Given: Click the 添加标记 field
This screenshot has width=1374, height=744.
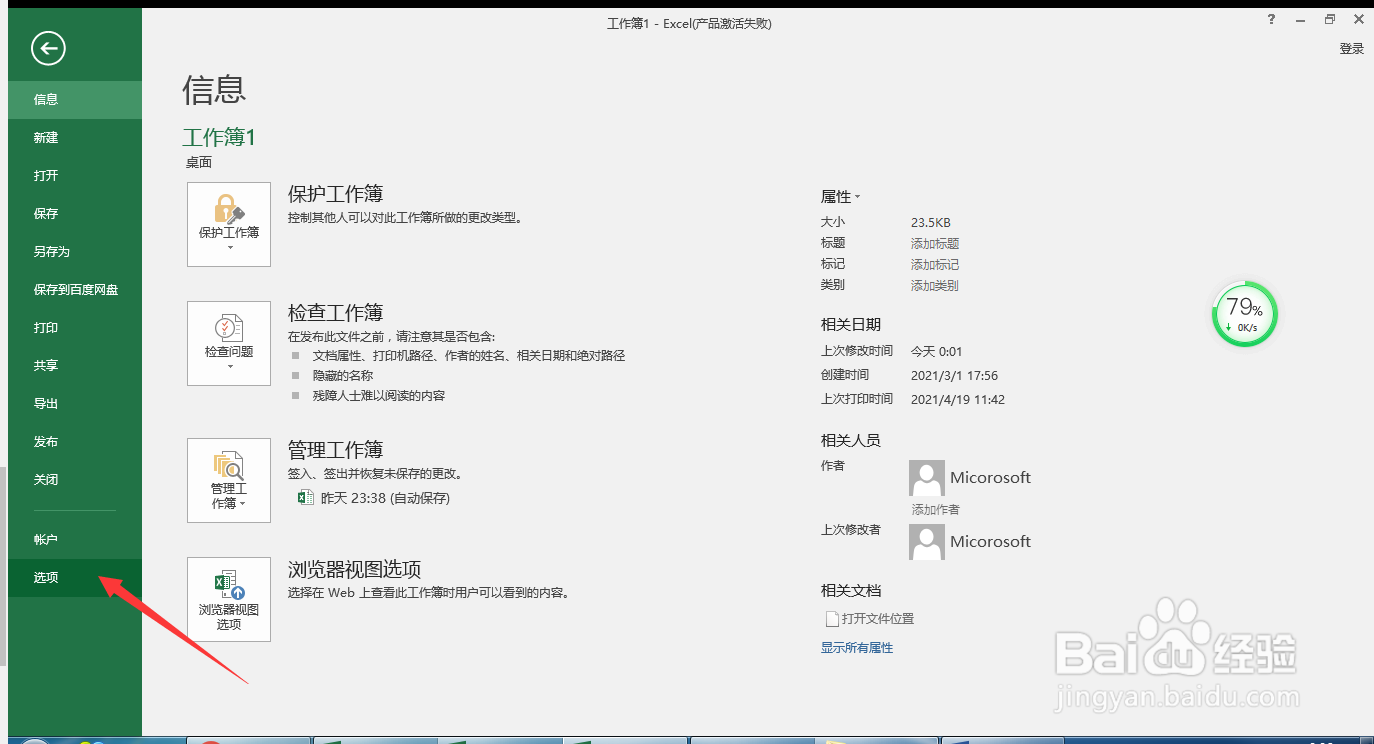Looking at the screenshot, I should click(x=935, y=265).
